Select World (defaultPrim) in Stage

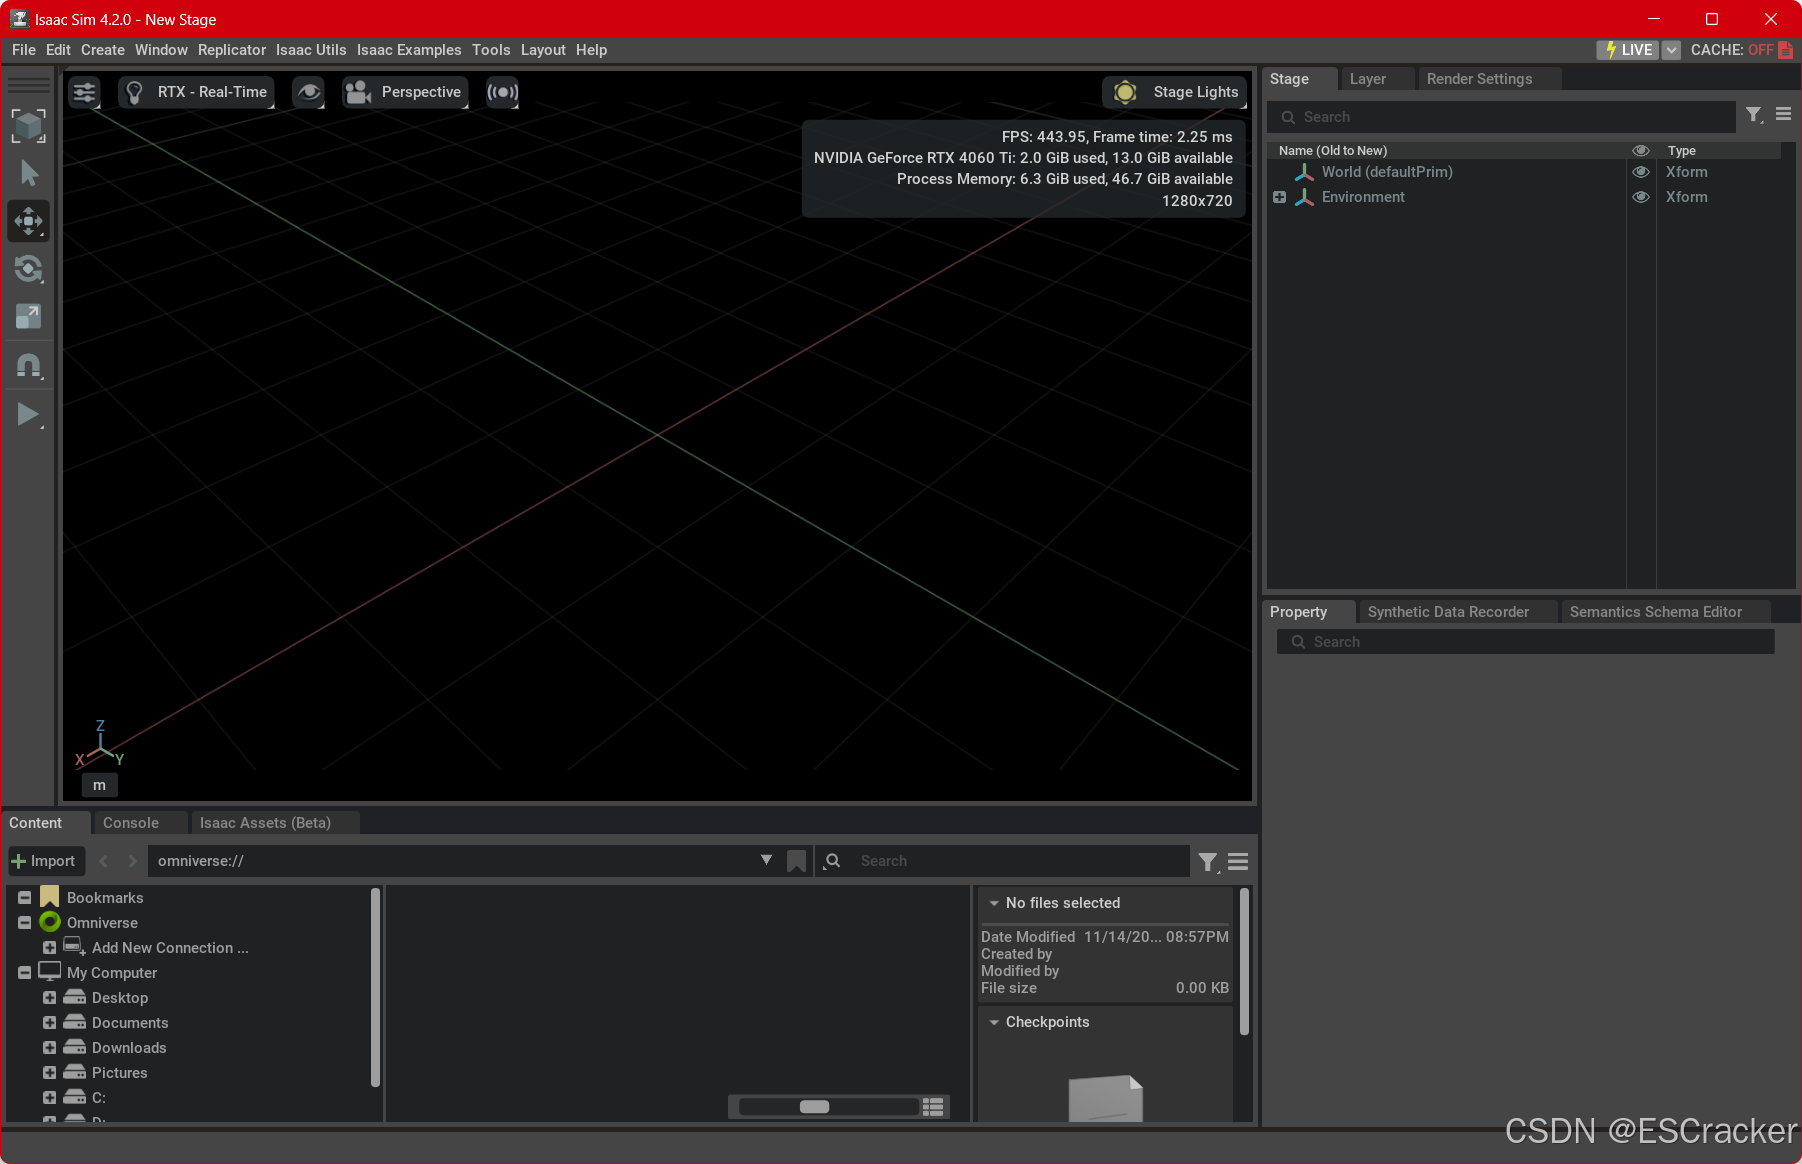coord(1387,172)
